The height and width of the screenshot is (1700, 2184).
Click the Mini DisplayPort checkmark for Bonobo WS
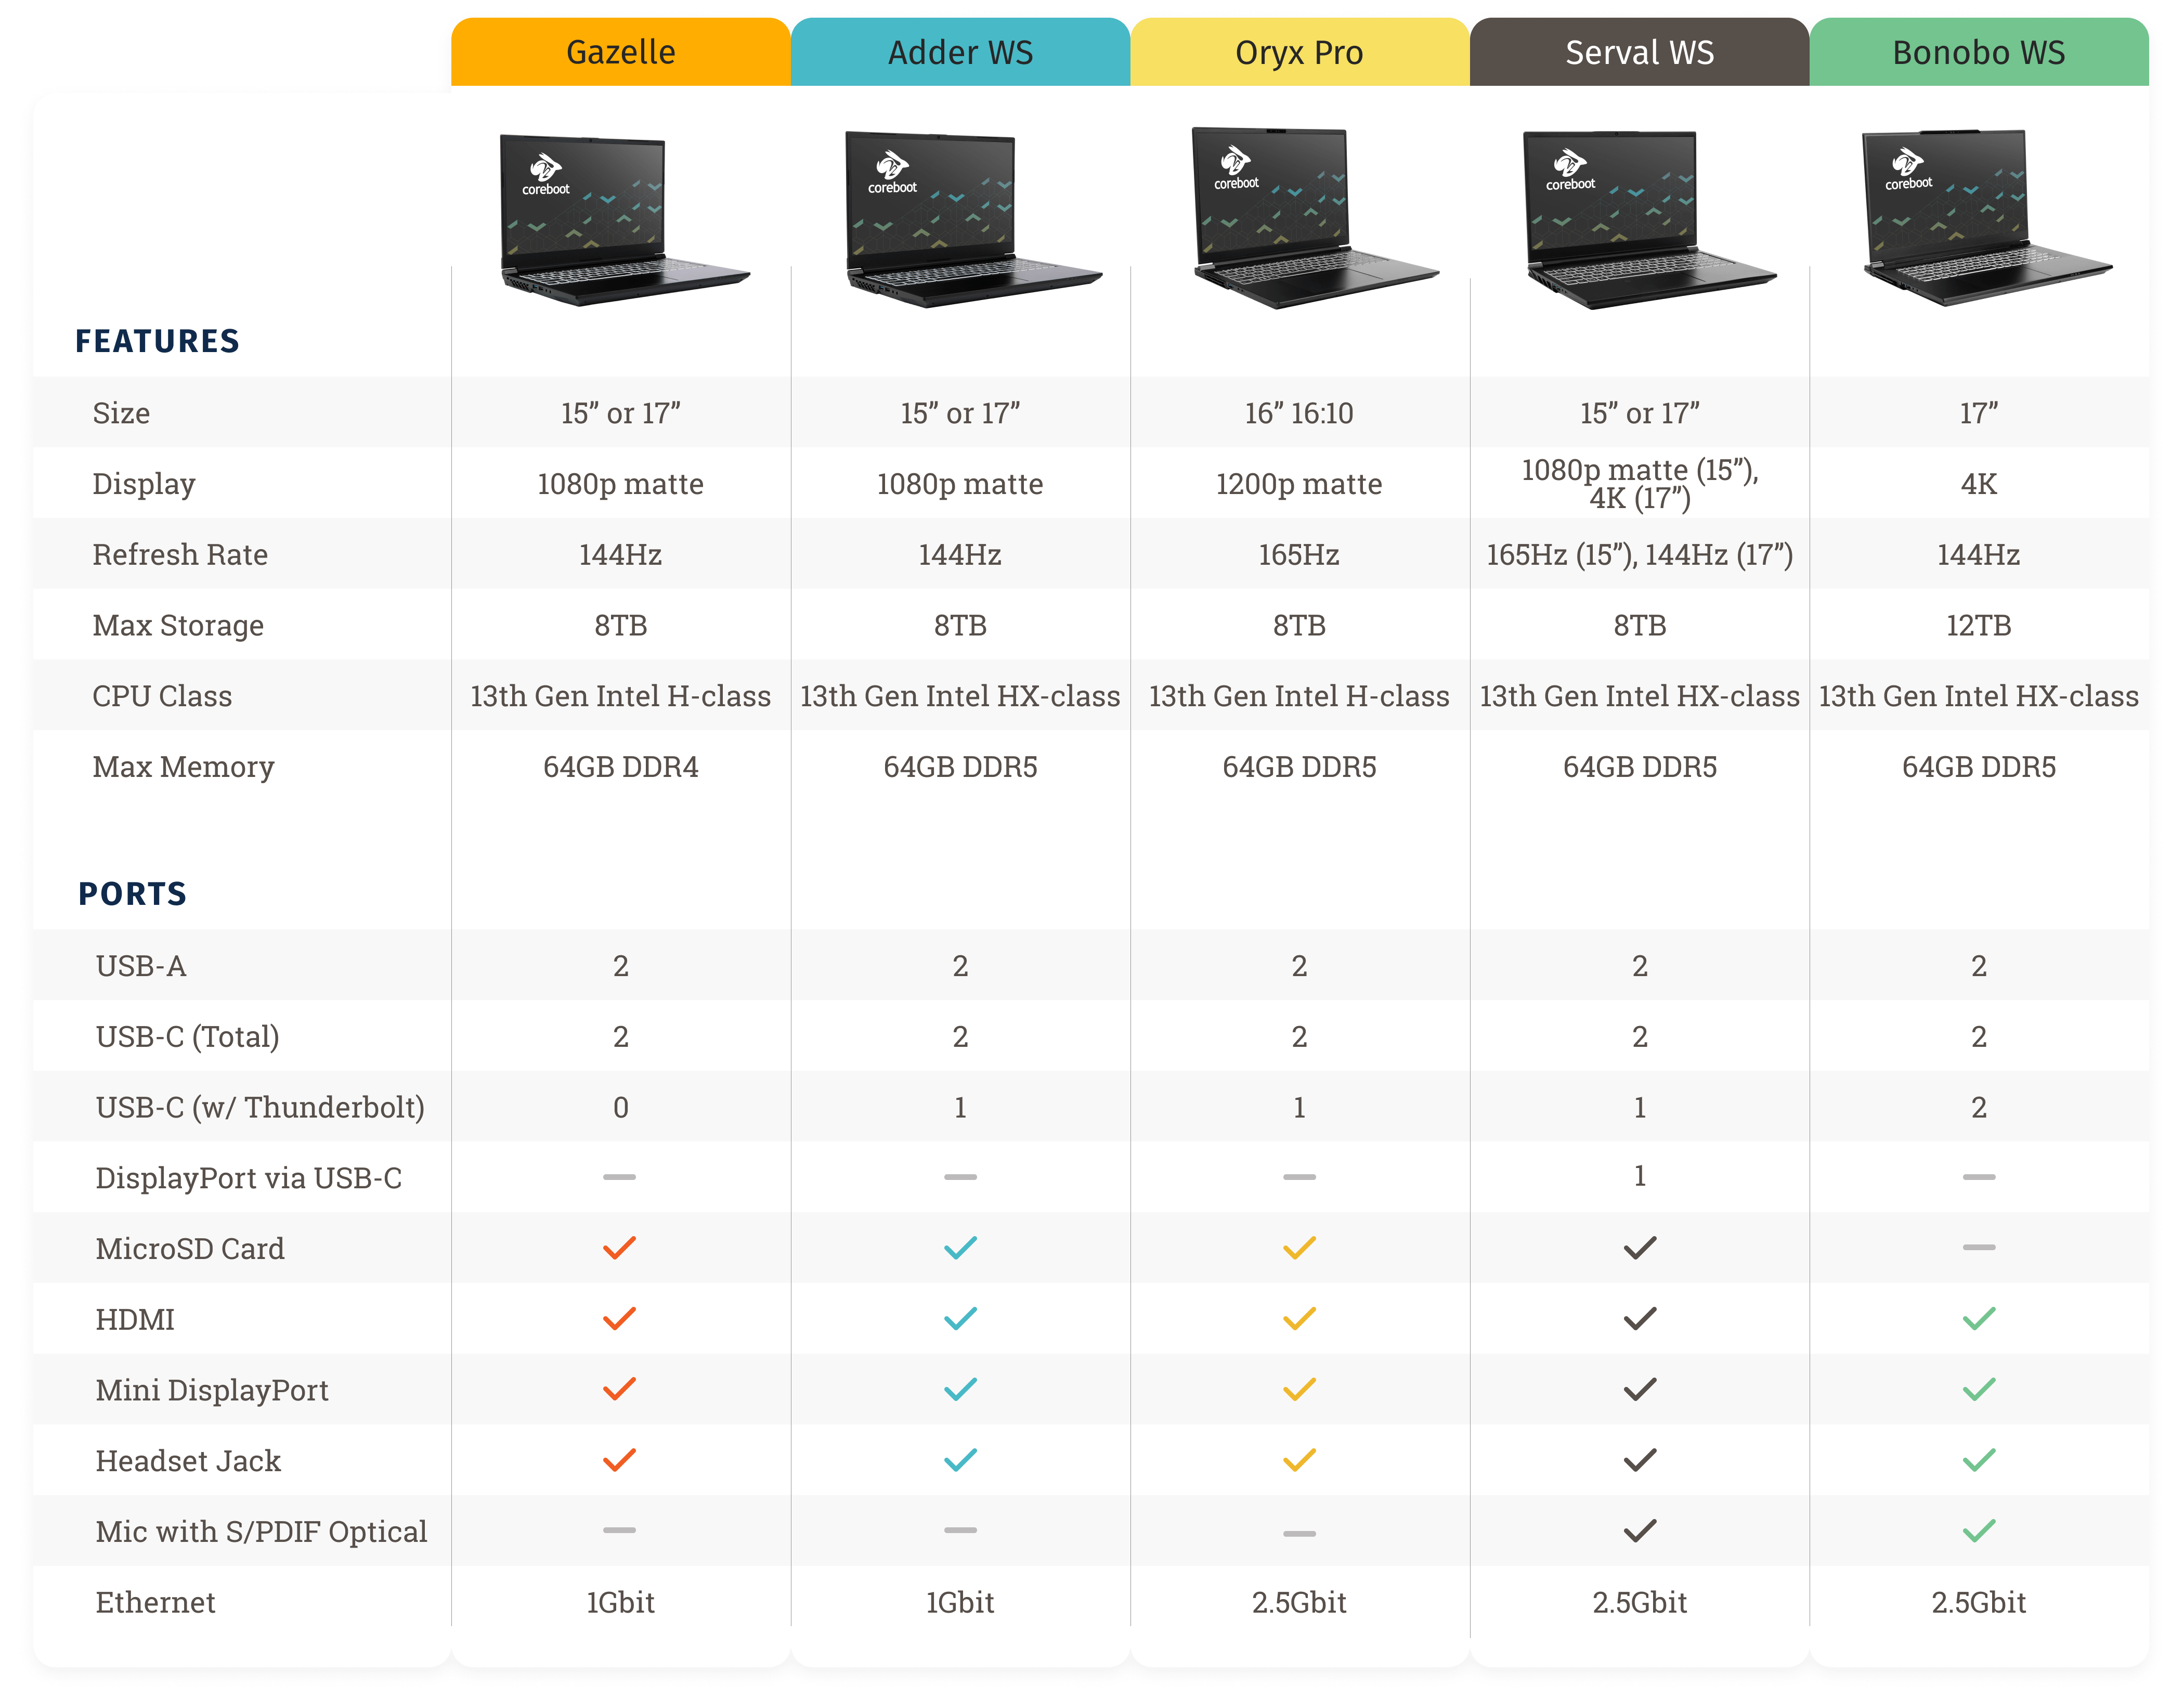click(1978, 1388)
